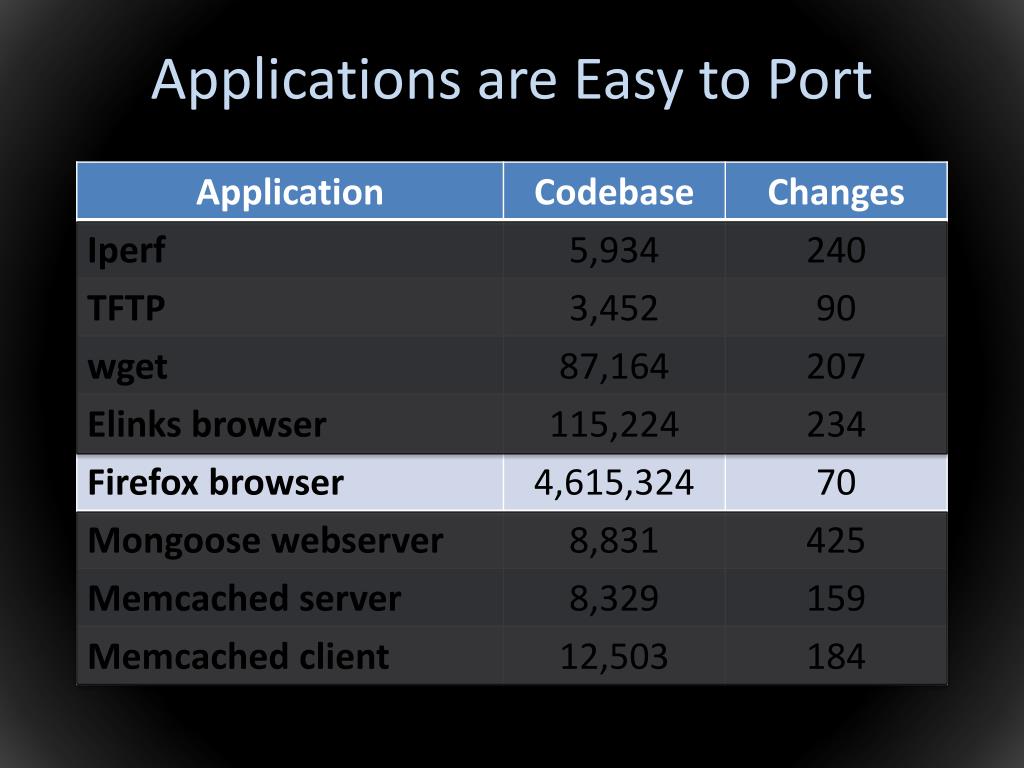Select the changes value '159'

(836, 598)
